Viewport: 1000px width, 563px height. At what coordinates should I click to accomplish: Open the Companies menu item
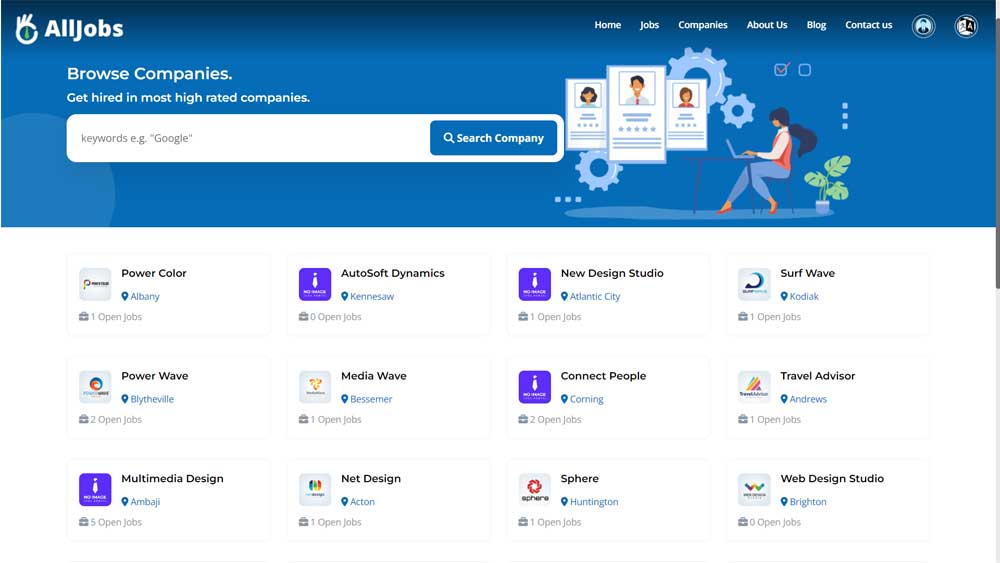[703, 25]
